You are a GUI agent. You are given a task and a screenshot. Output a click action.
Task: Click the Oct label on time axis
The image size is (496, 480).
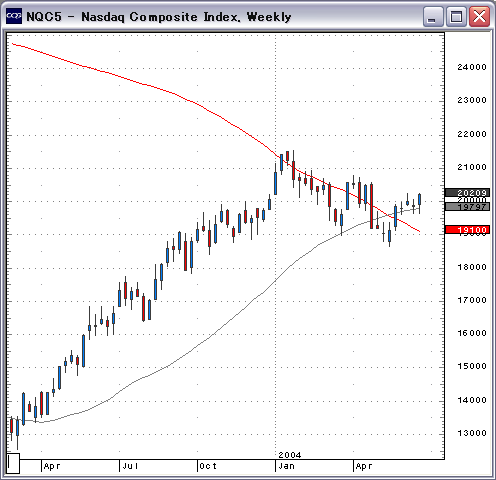coord(208,466)
